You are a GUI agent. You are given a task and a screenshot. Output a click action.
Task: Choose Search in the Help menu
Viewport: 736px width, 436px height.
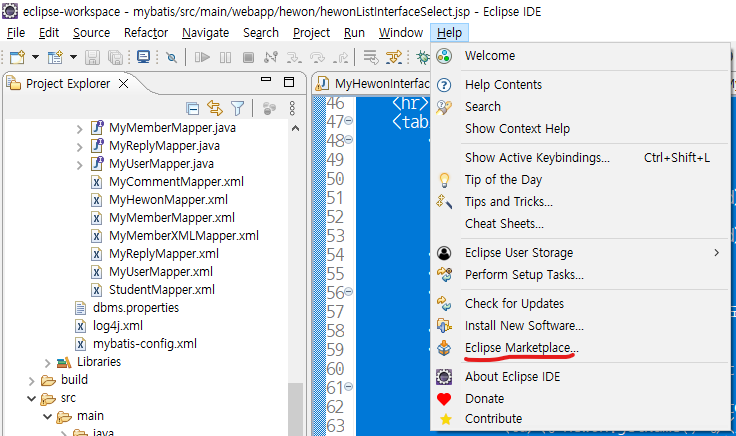tap(580, 107)
